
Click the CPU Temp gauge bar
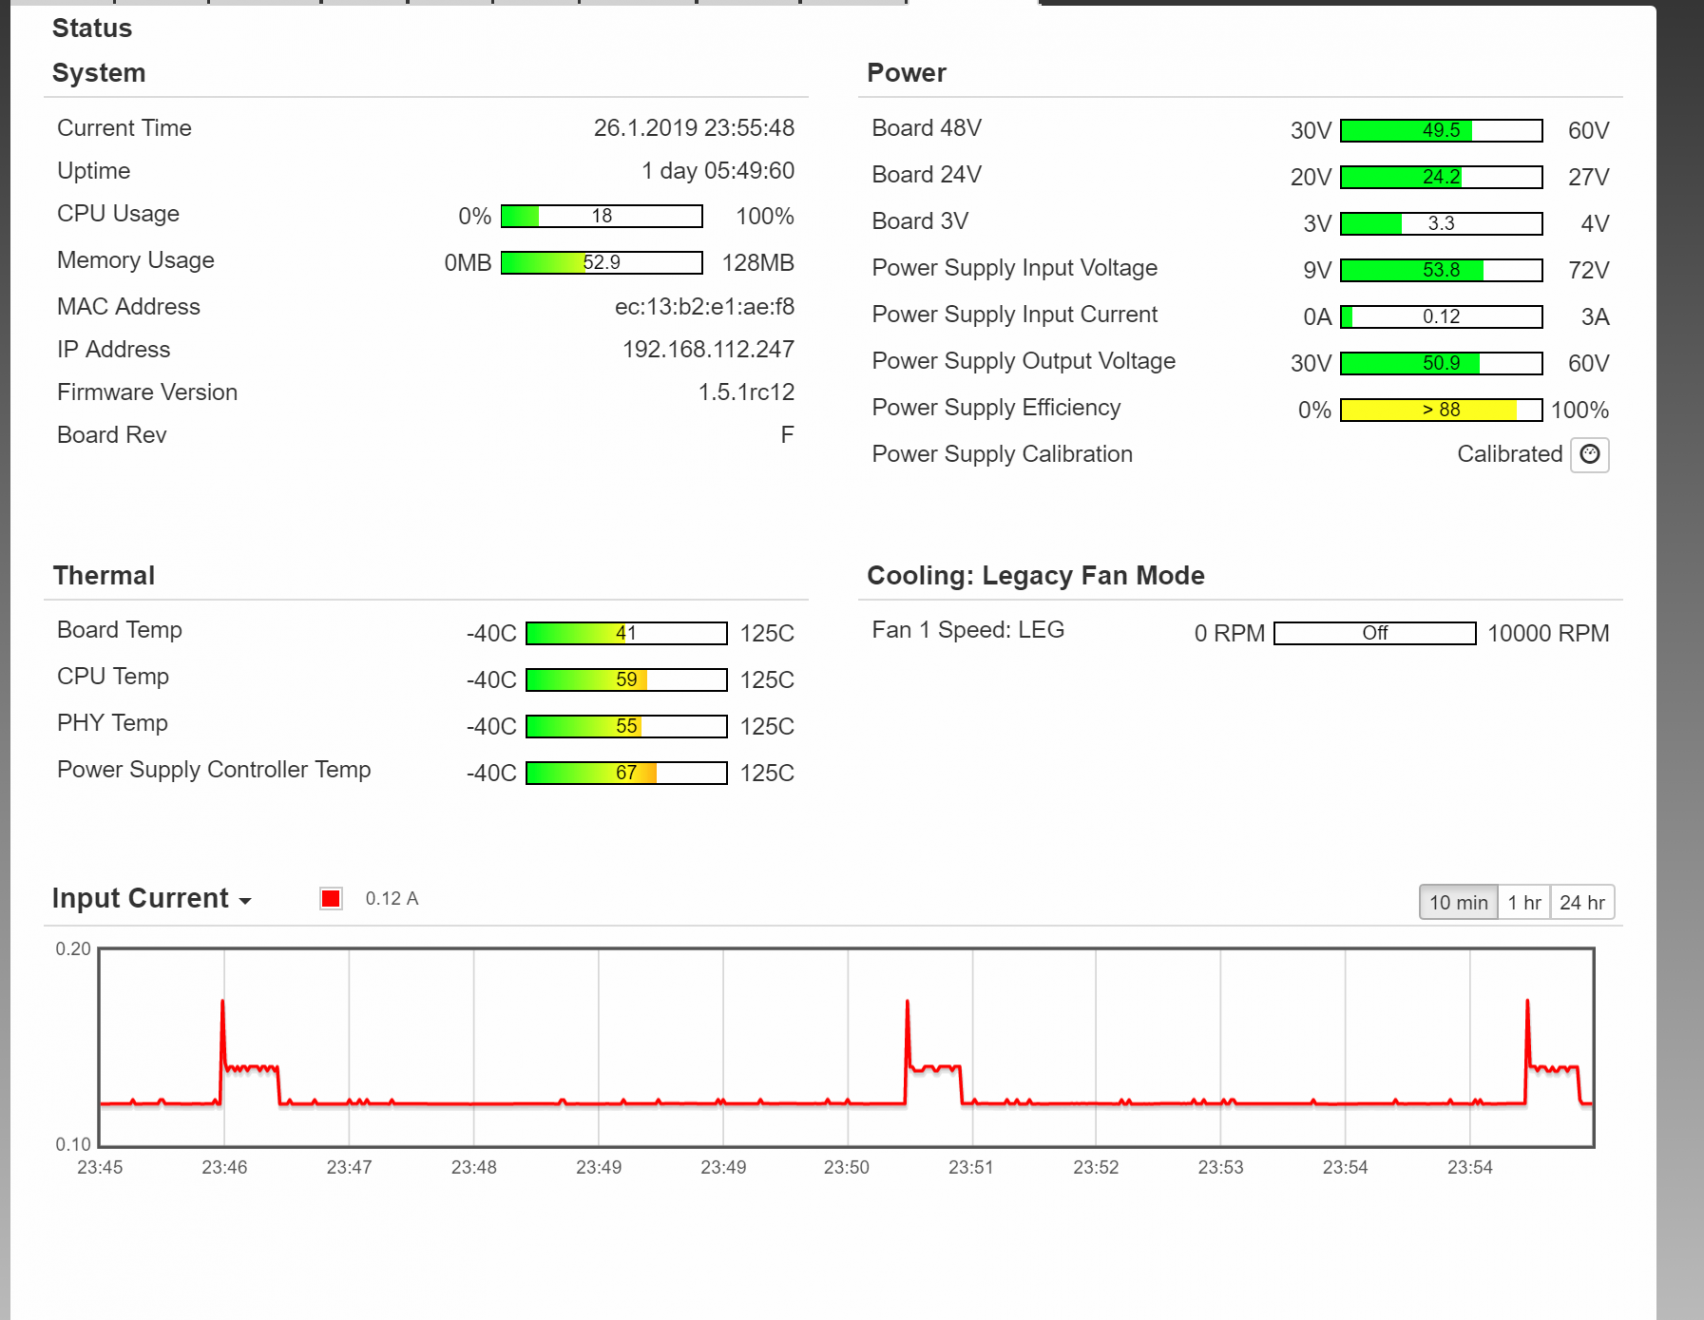point(626,680)
